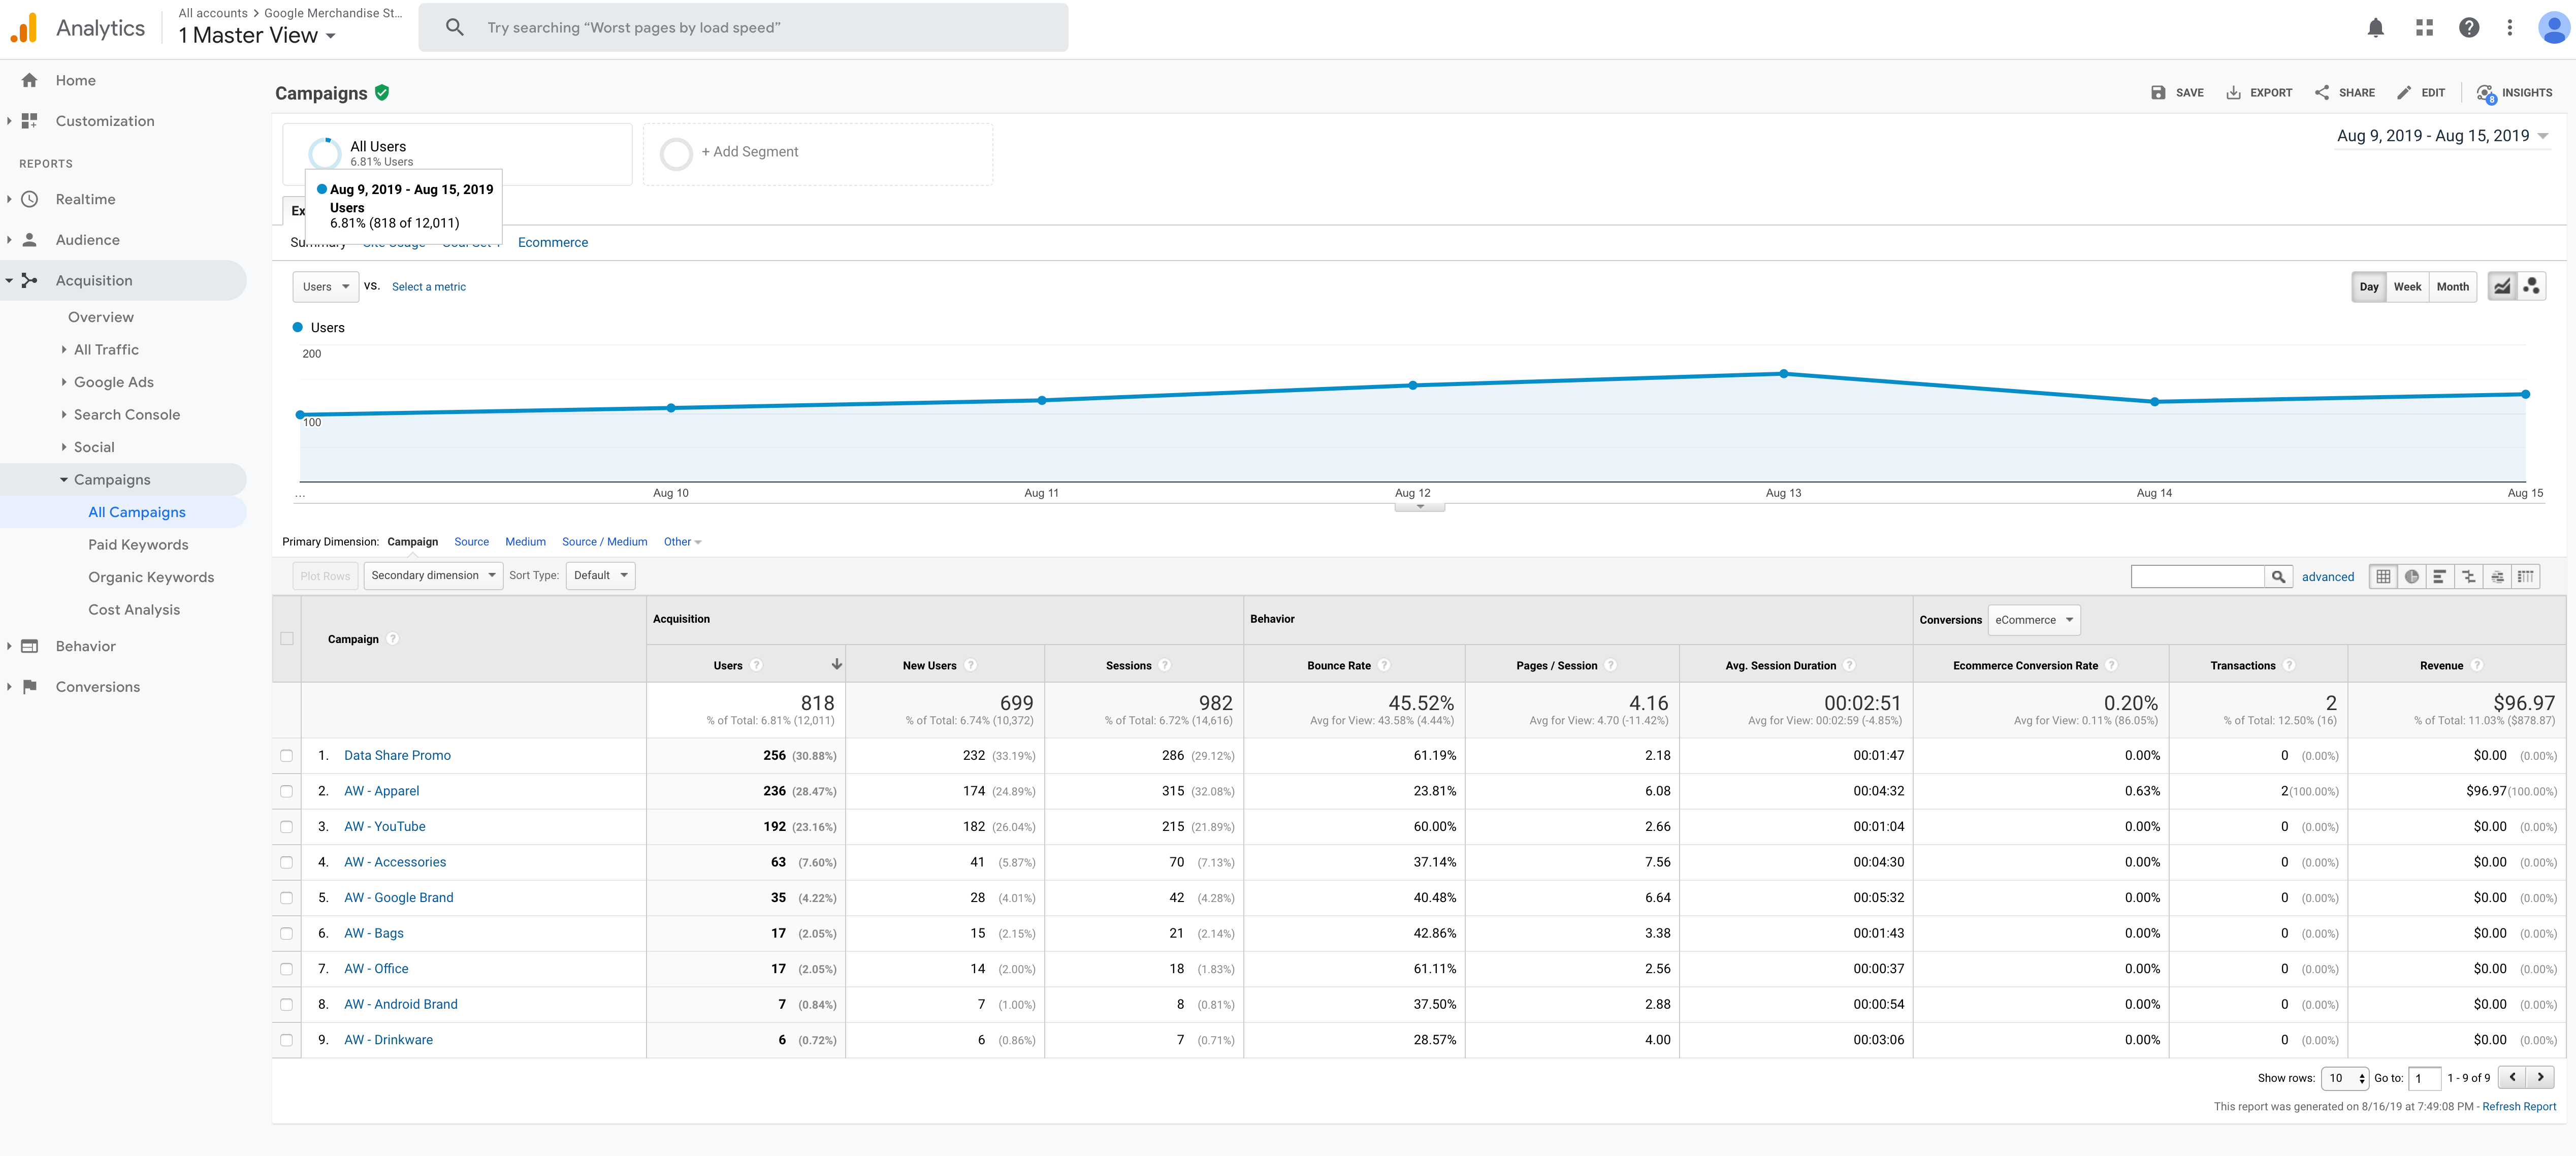Open the help question mark icon
Screen dimensions: 2576x1156
(x=2468, y=28)
